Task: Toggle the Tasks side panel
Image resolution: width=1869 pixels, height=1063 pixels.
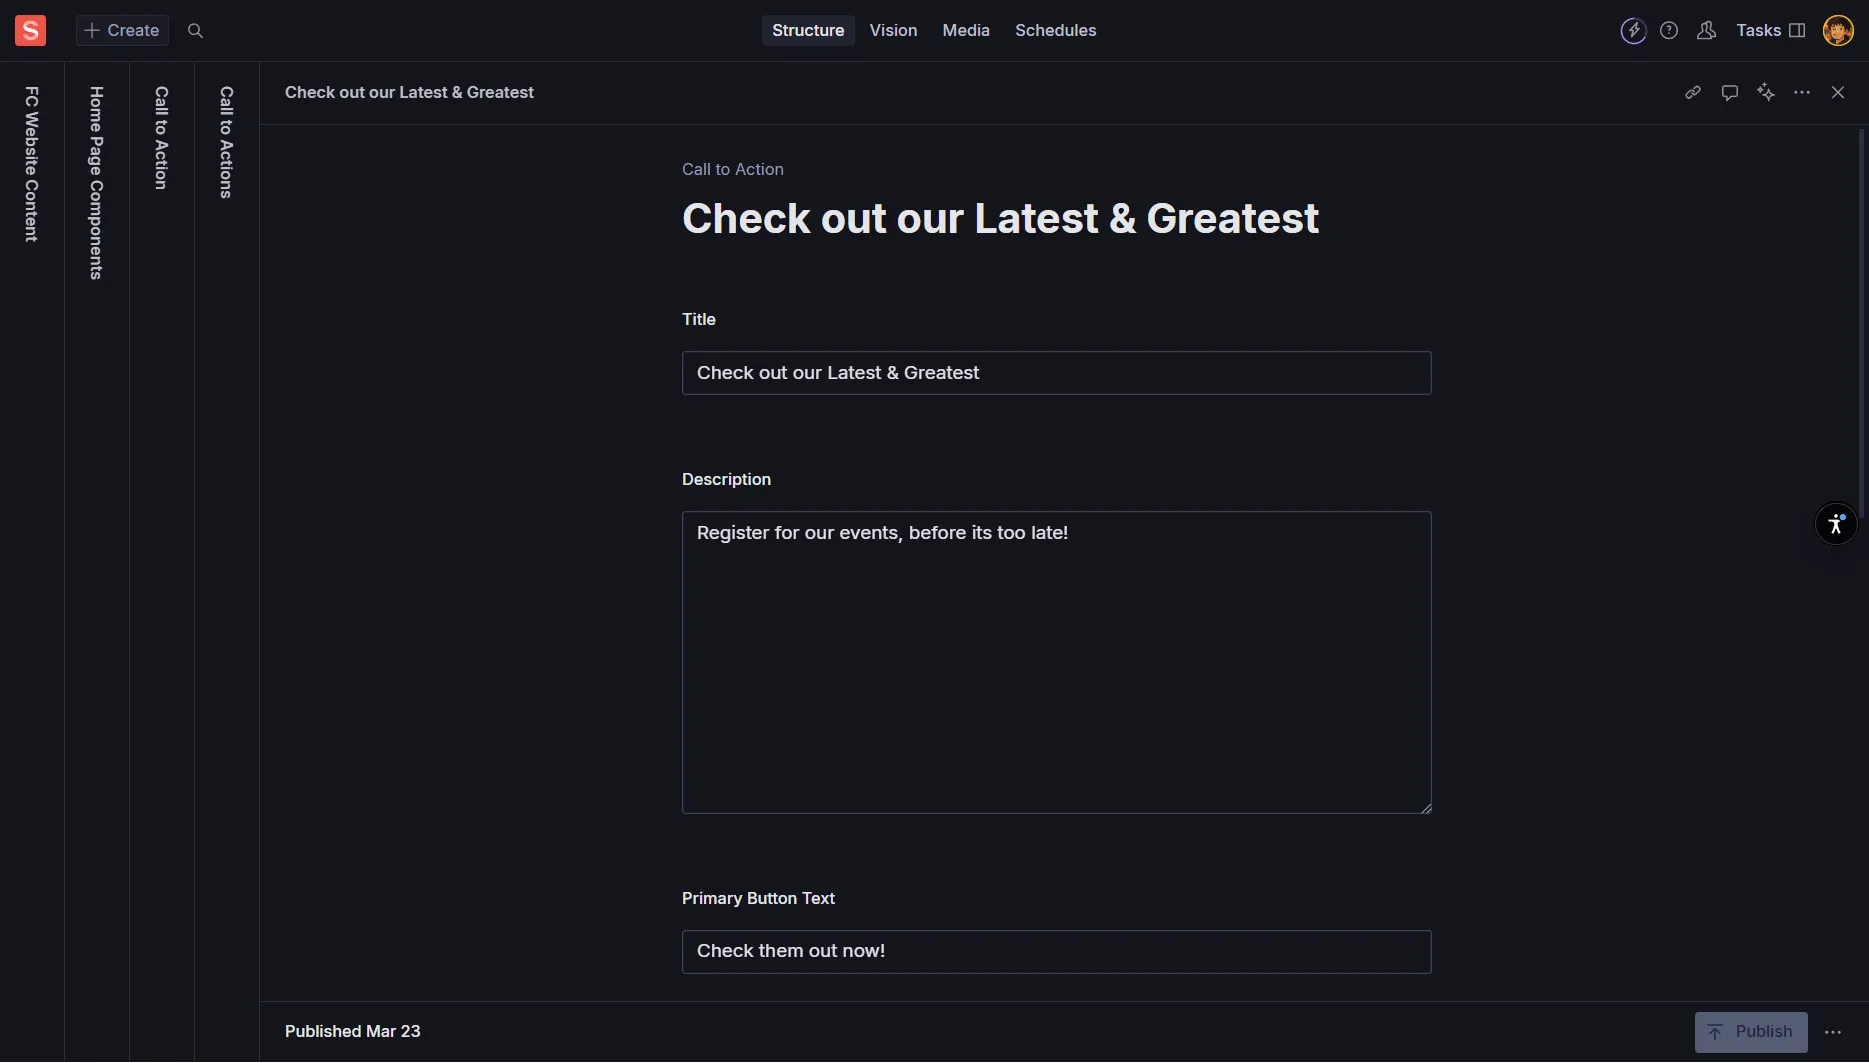Action: (x=1770, y=31)
